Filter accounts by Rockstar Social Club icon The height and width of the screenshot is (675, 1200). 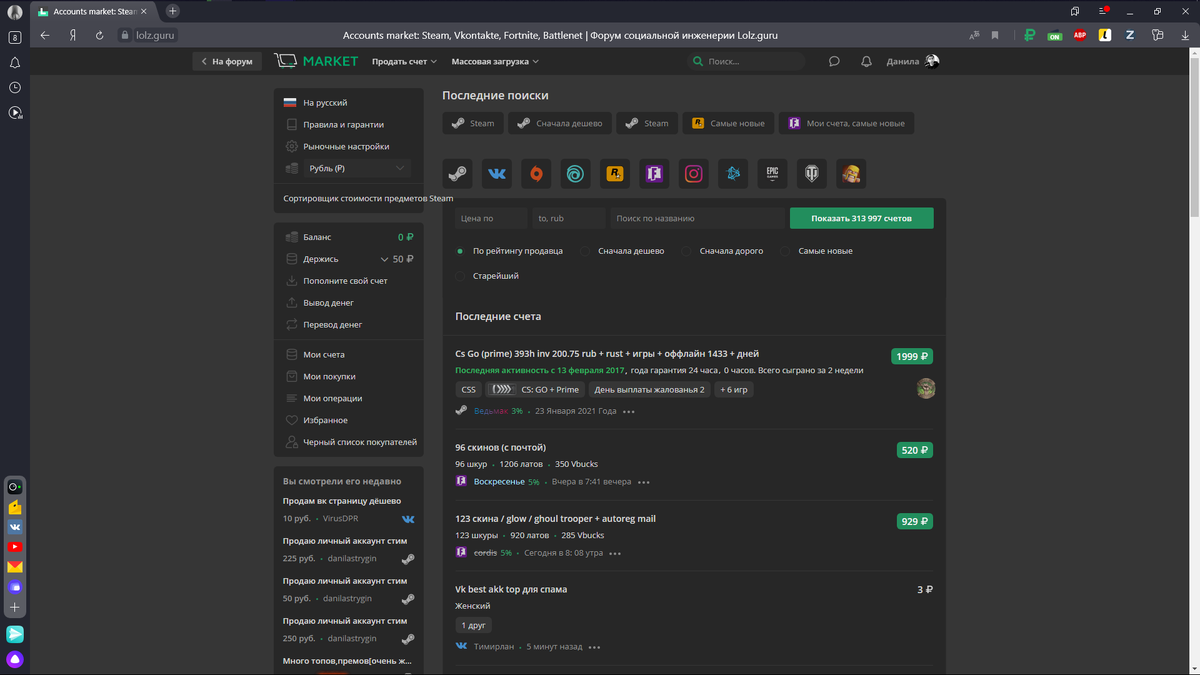point(615,173)
